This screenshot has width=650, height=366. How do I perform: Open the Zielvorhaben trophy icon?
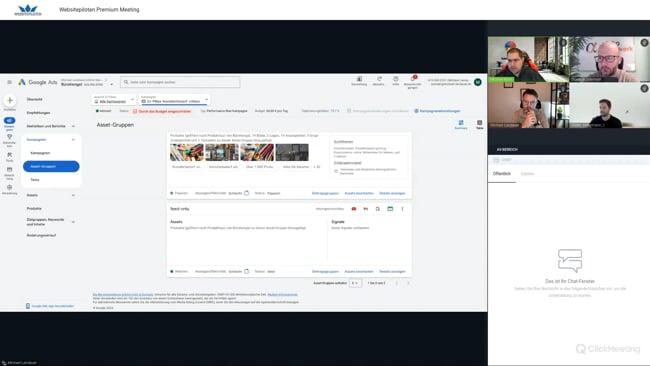9,137
